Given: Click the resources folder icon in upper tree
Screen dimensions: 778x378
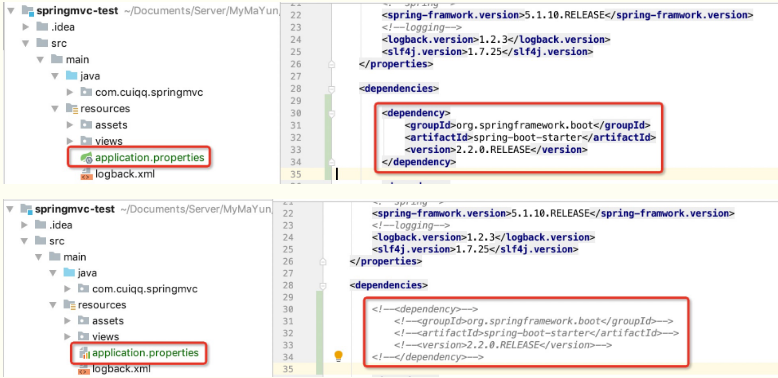Looking at the screenshot, I should 72,108.
